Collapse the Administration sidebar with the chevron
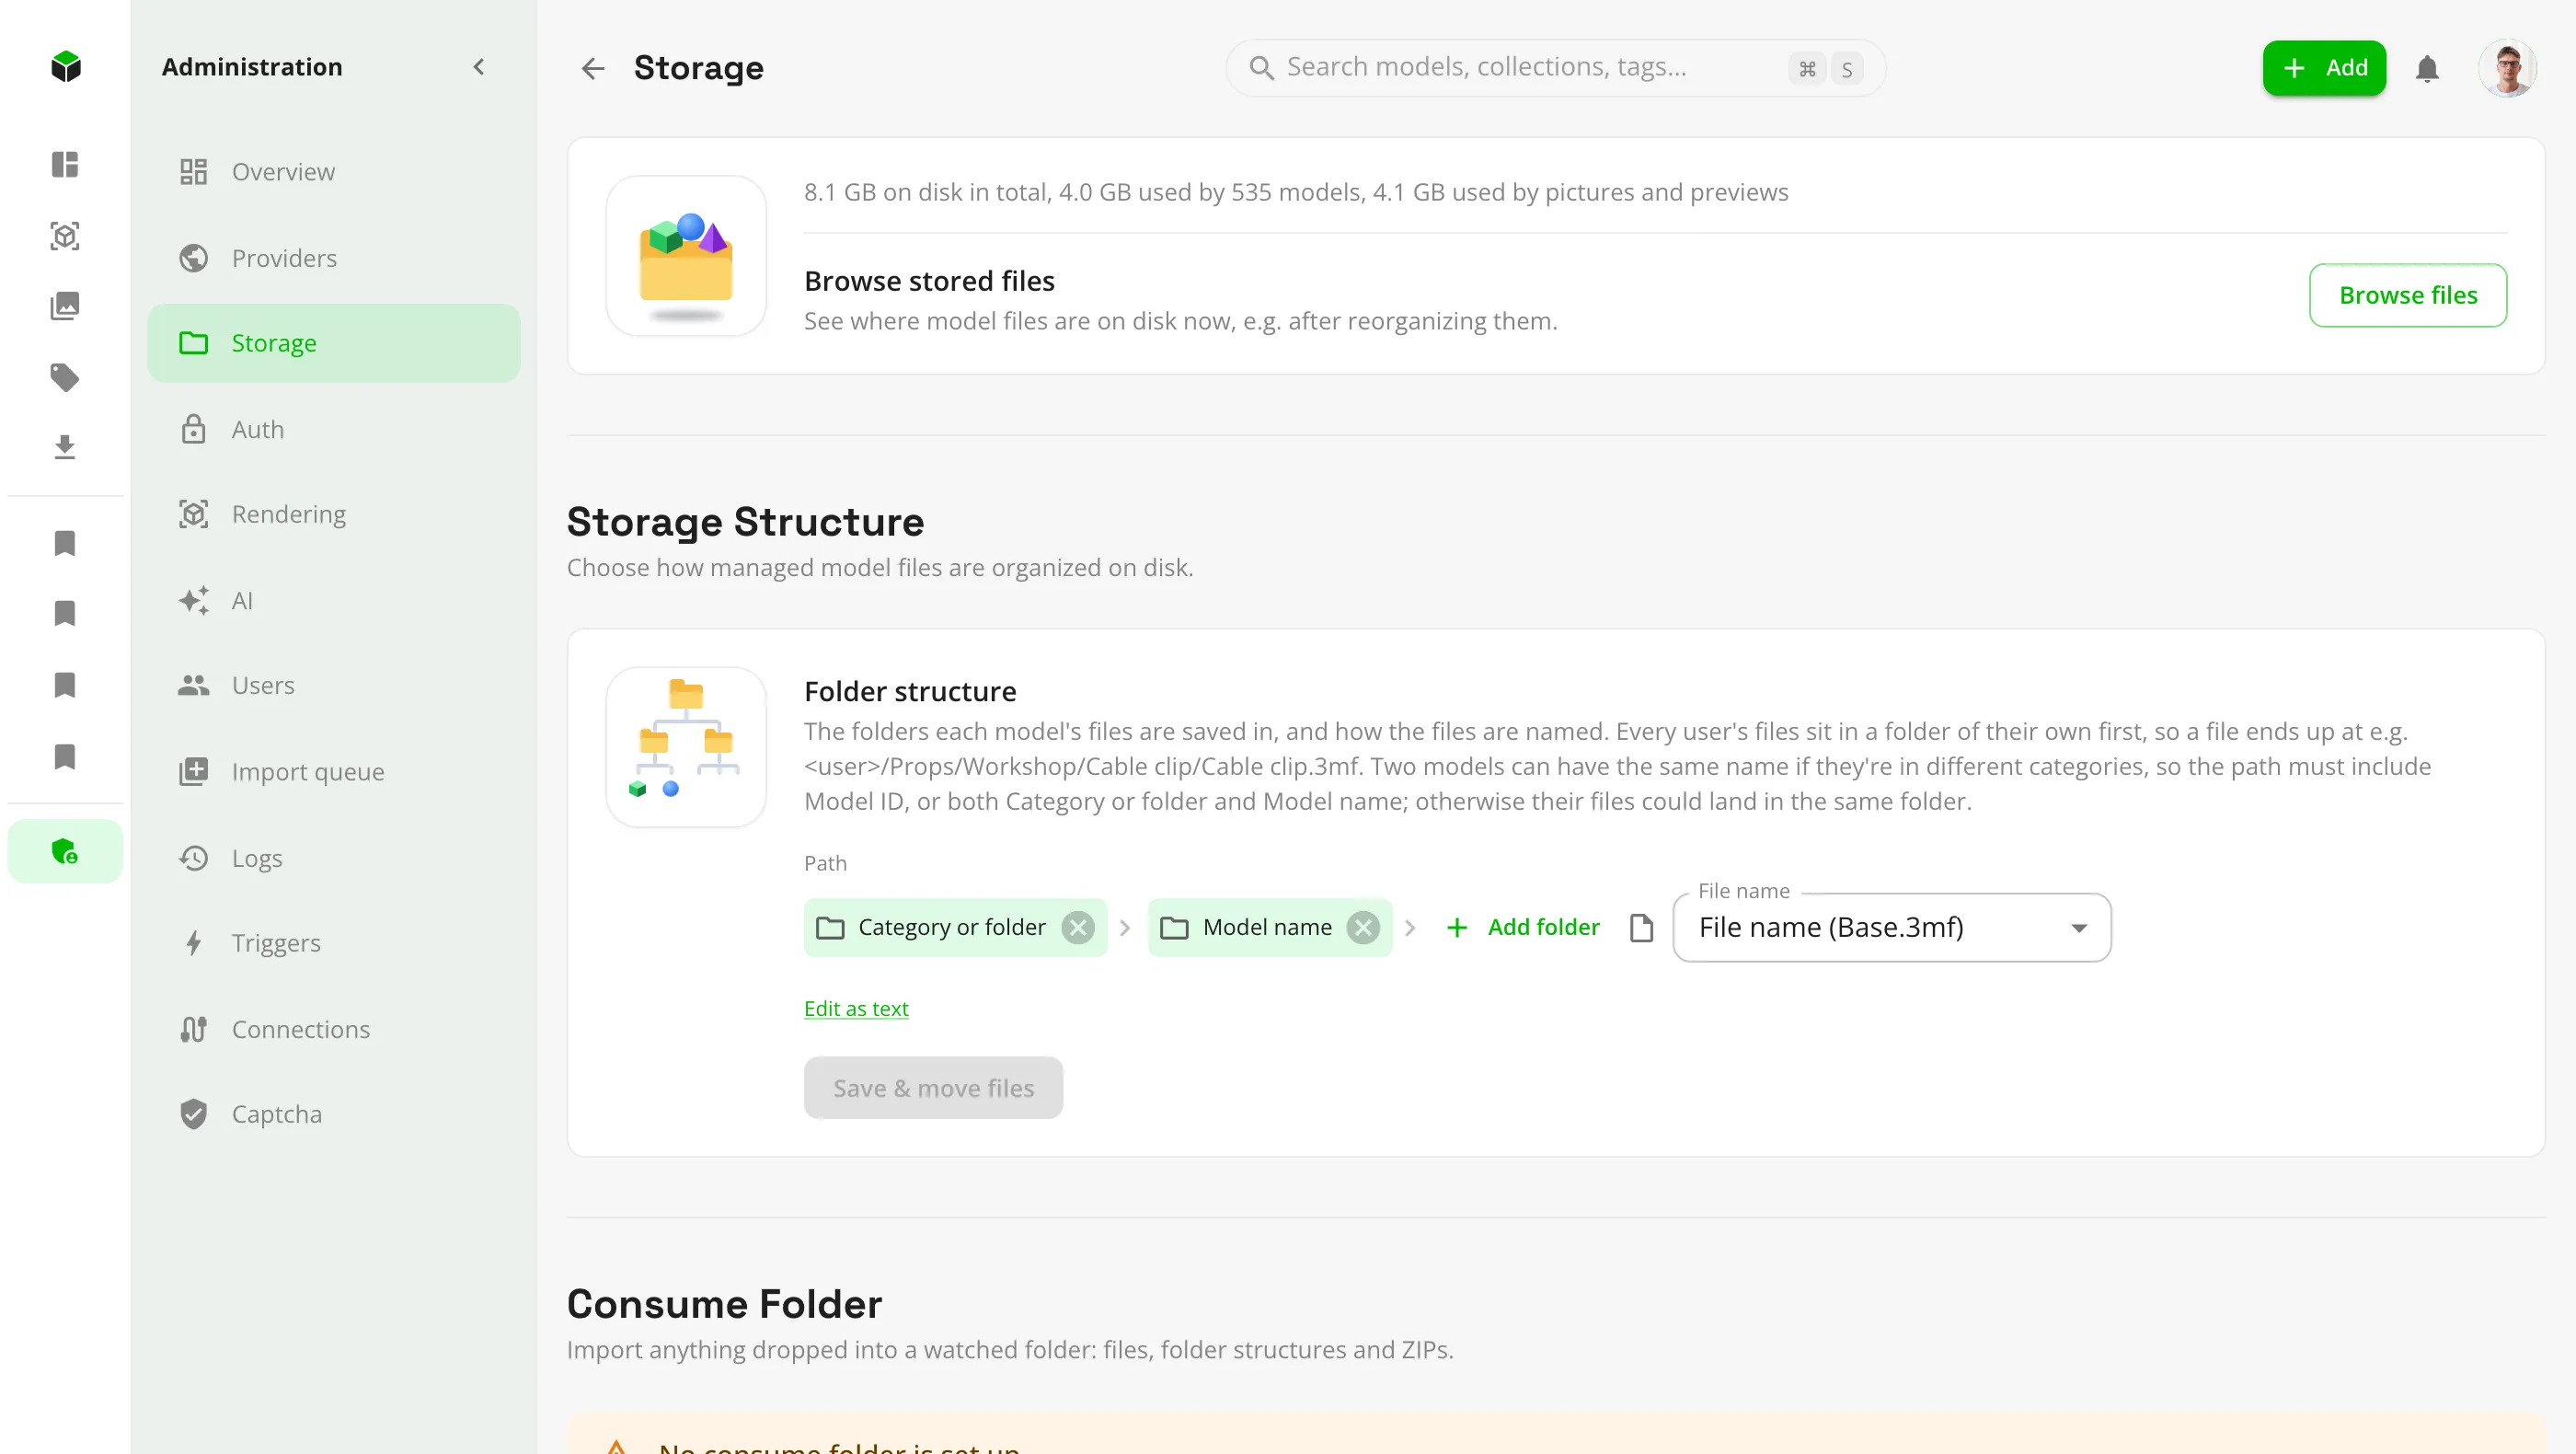 (x=479, y=67)
